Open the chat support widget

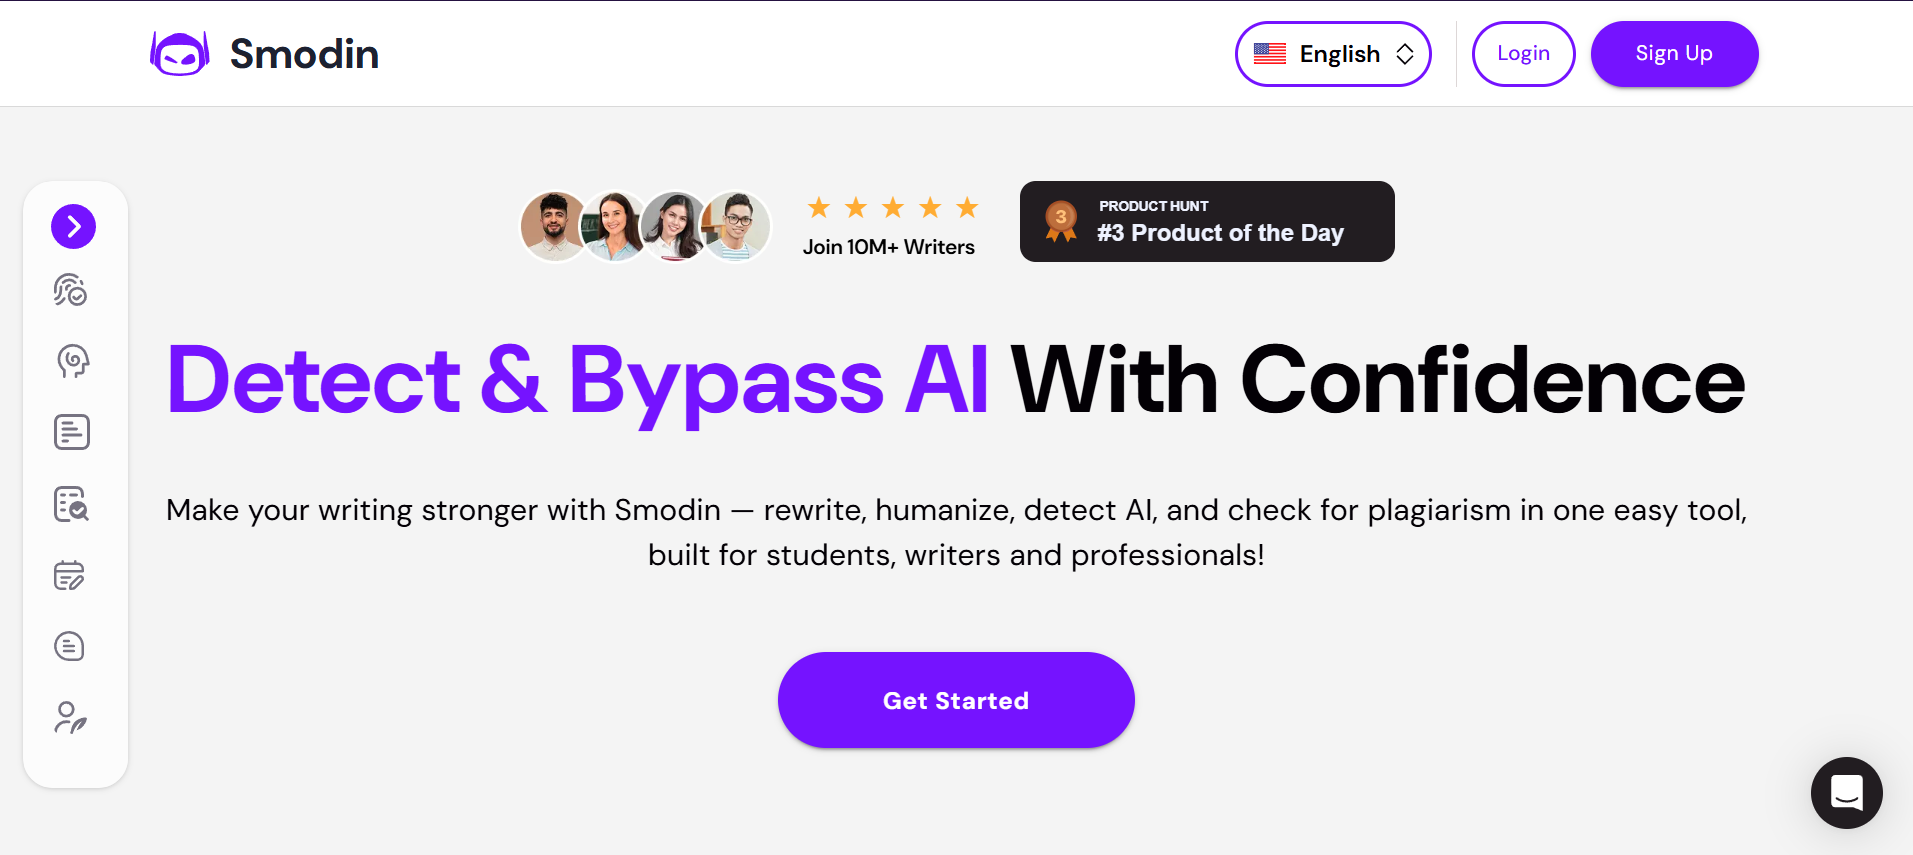click(1846, 793)
